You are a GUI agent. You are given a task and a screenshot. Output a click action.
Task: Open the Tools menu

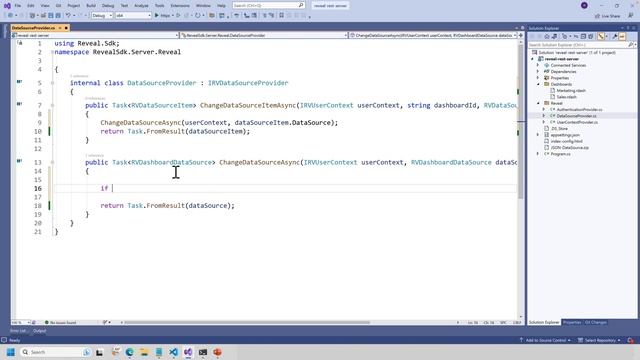[x=160, y=6]
